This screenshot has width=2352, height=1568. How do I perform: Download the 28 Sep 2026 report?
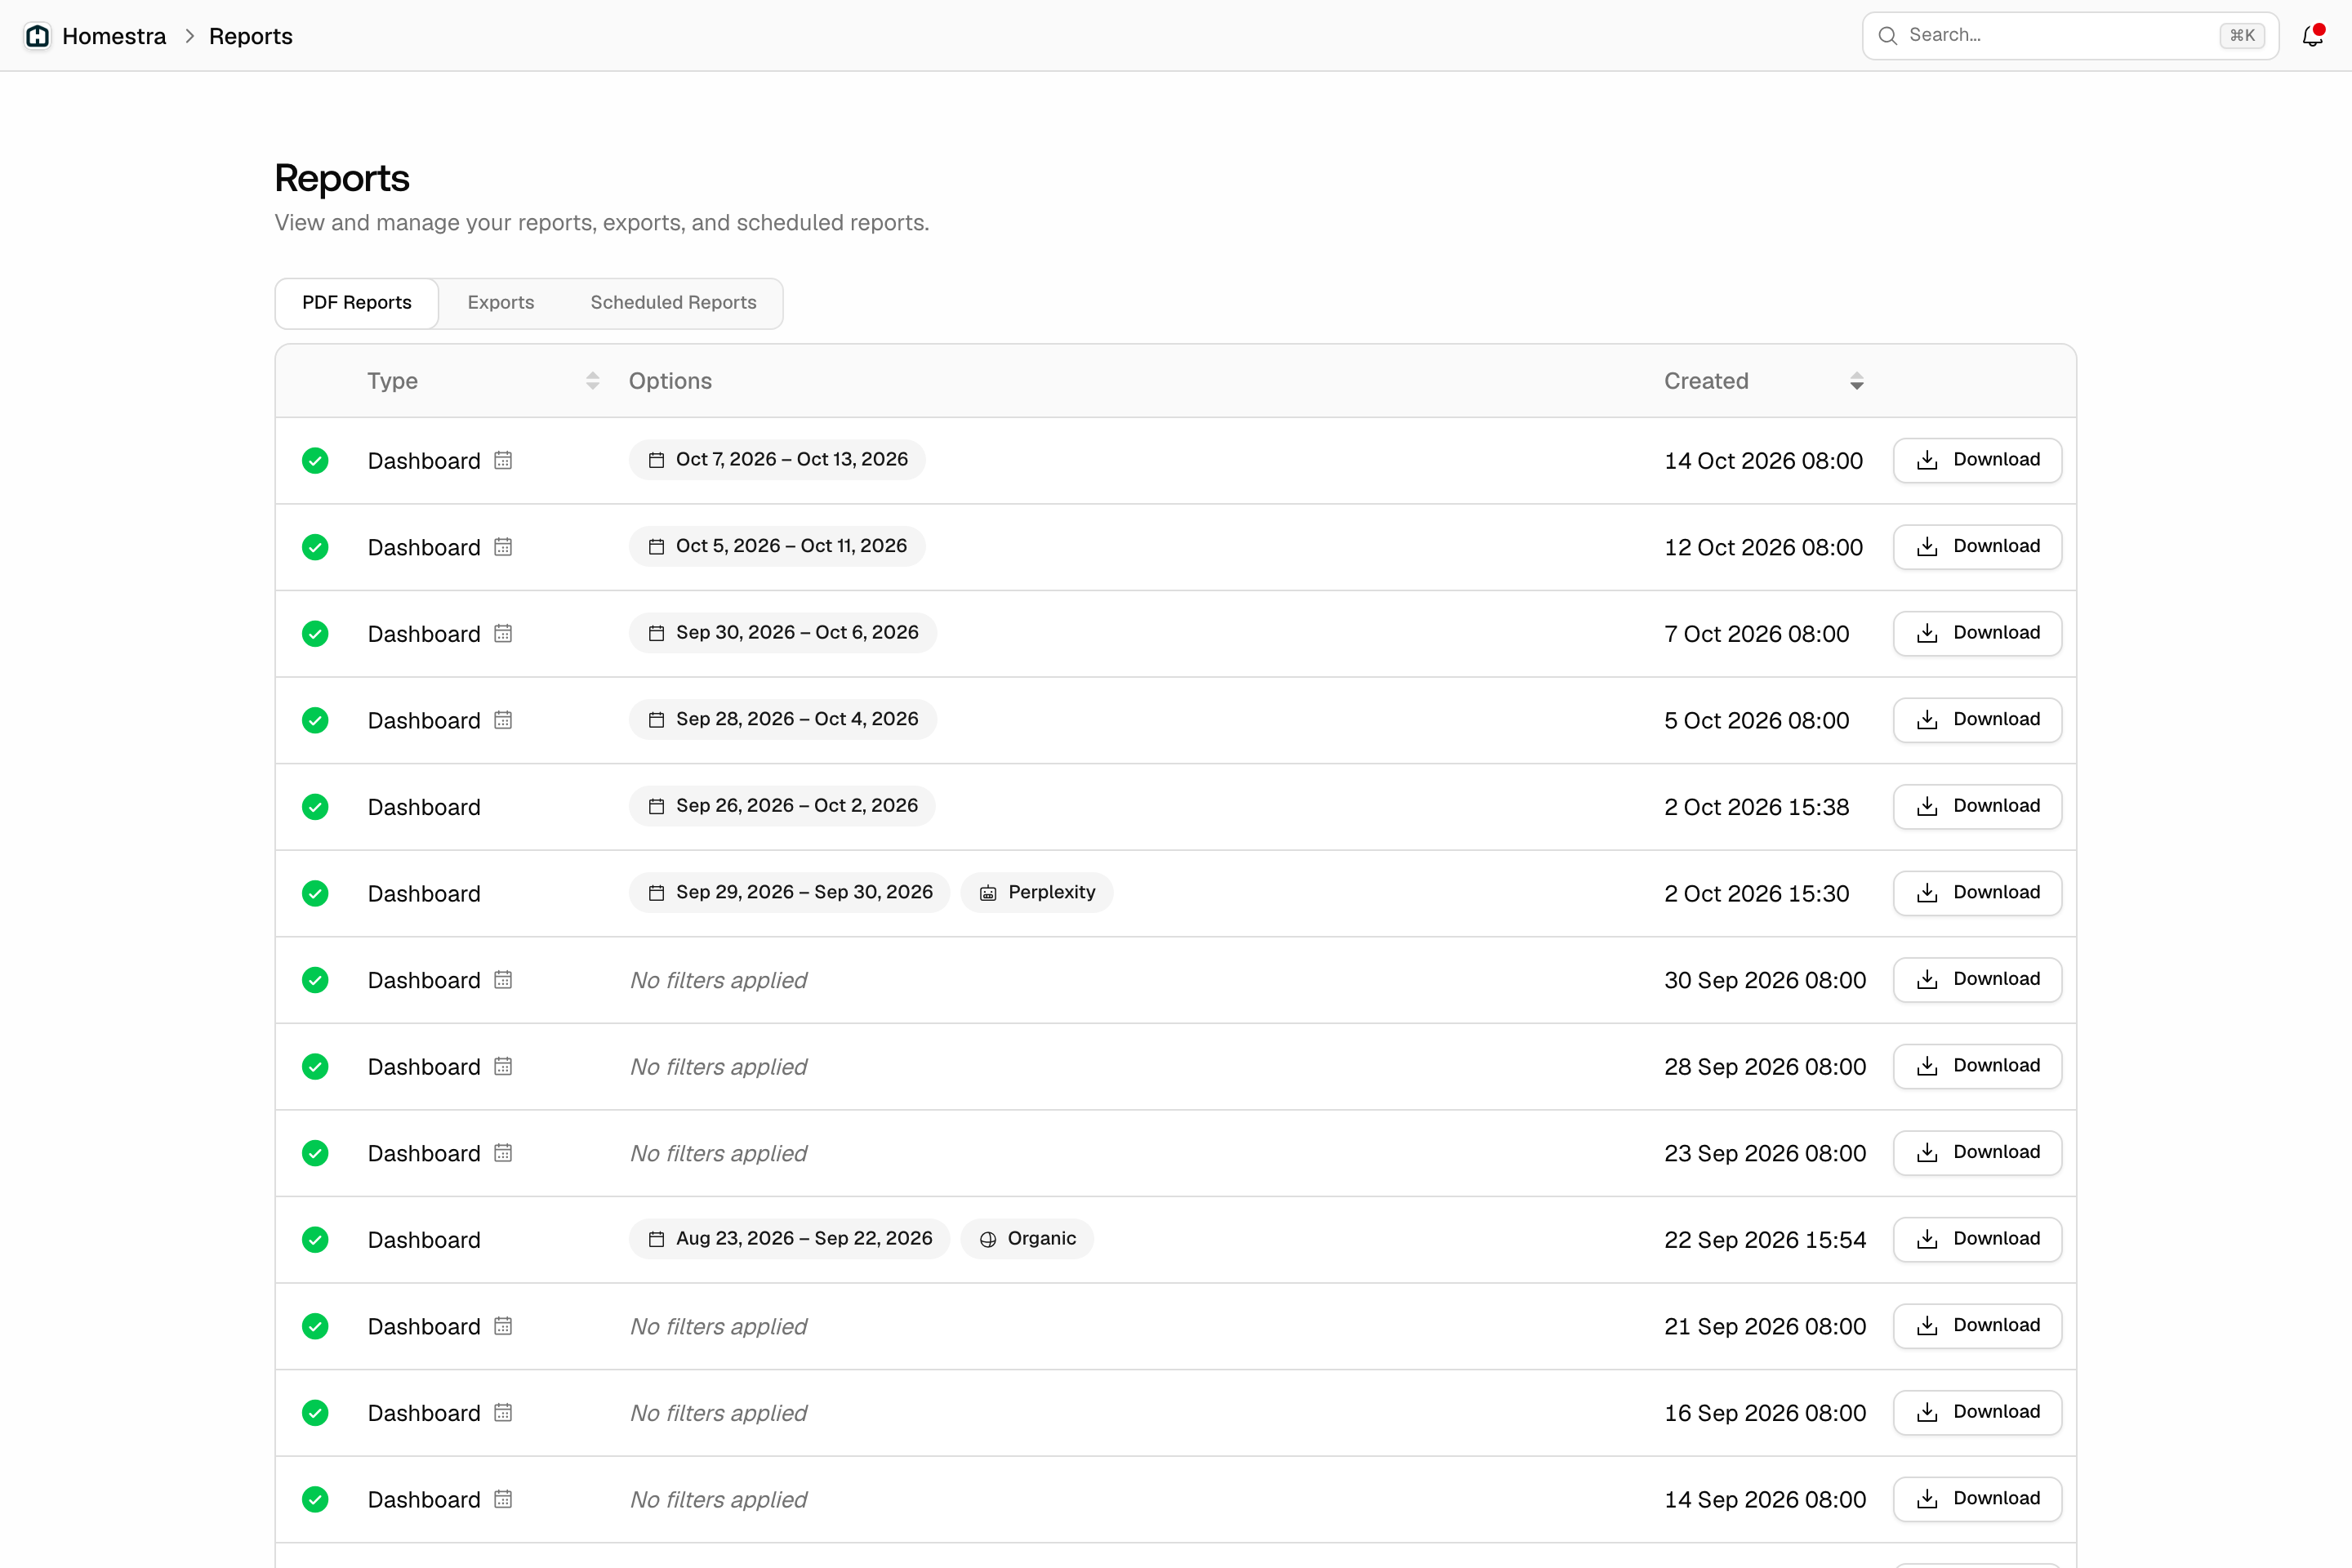click(x=1977, y=1066)
